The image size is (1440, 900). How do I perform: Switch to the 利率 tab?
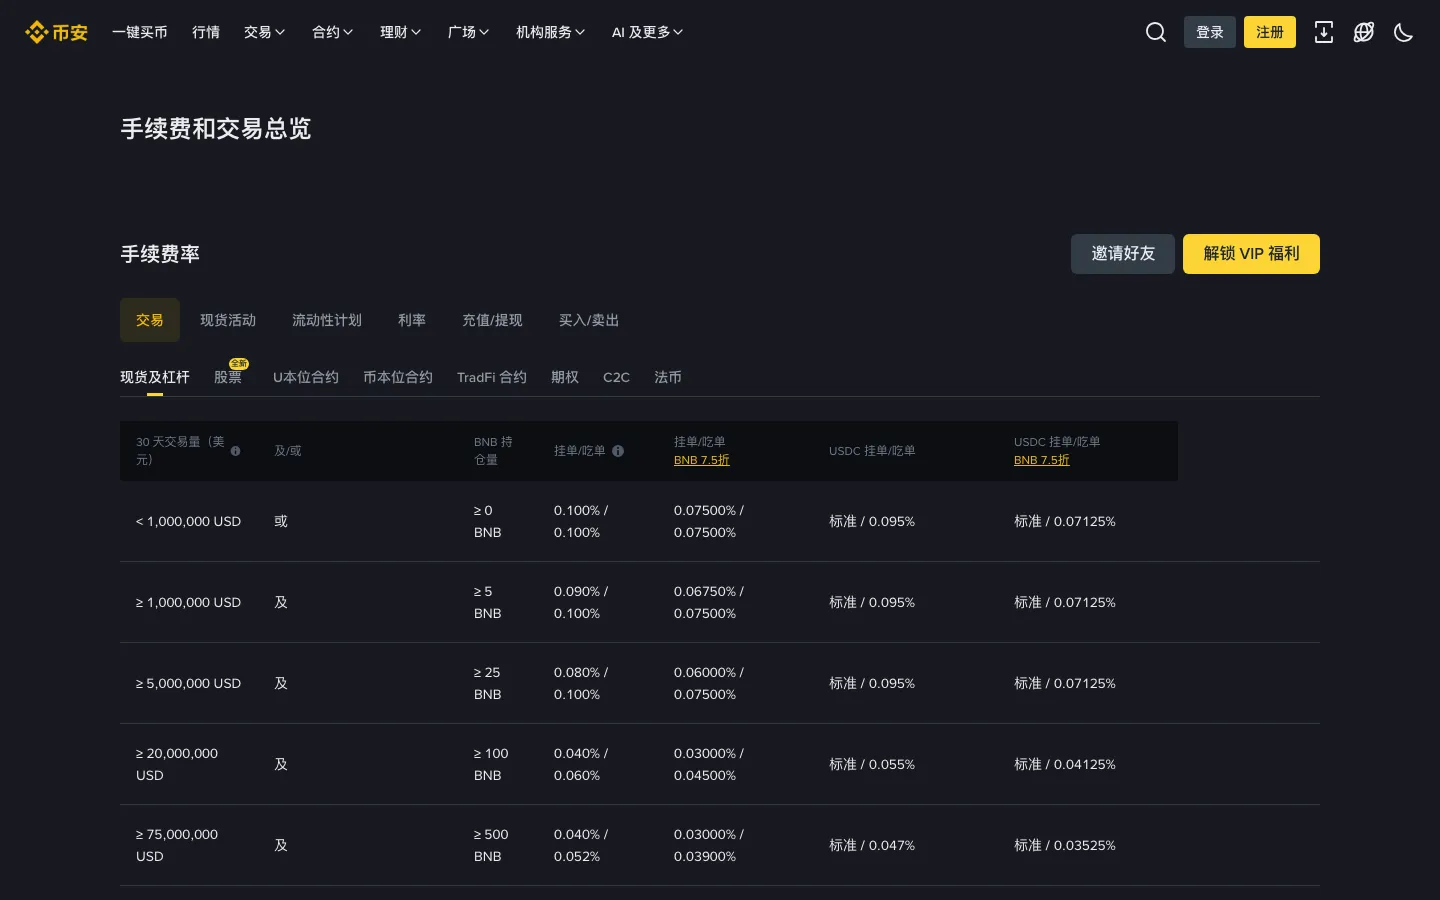[412, 320]
